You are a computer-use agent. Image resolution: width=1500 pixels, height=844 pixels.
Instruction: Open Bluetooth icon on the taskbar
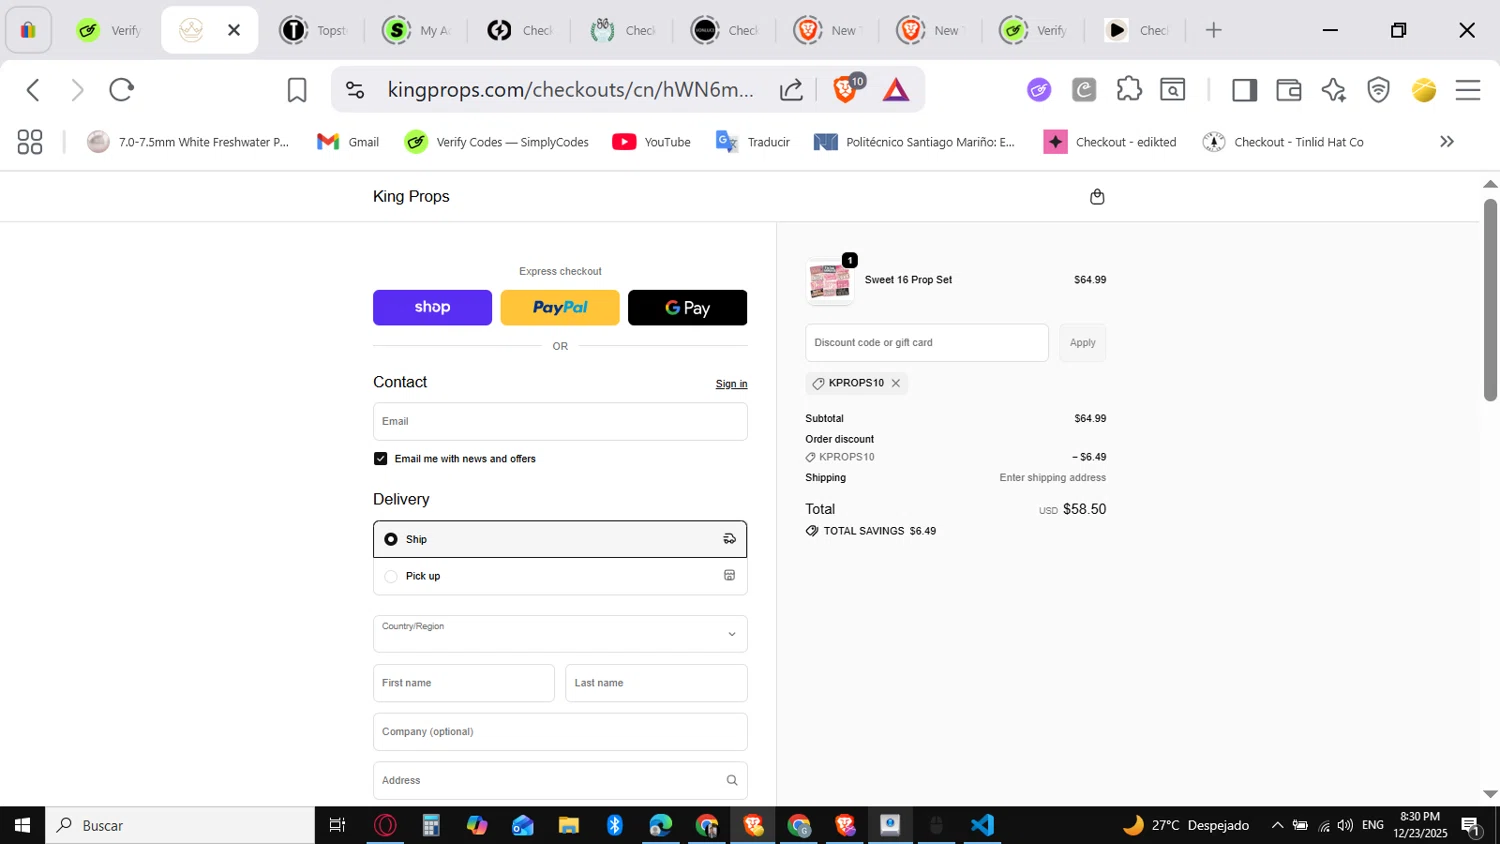click(x=614, y=825)
